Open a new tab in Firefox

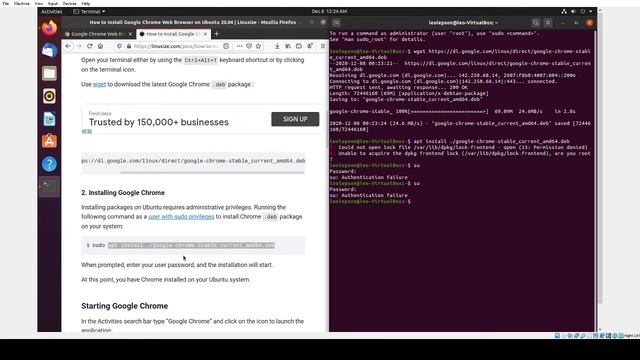[217, 34]
